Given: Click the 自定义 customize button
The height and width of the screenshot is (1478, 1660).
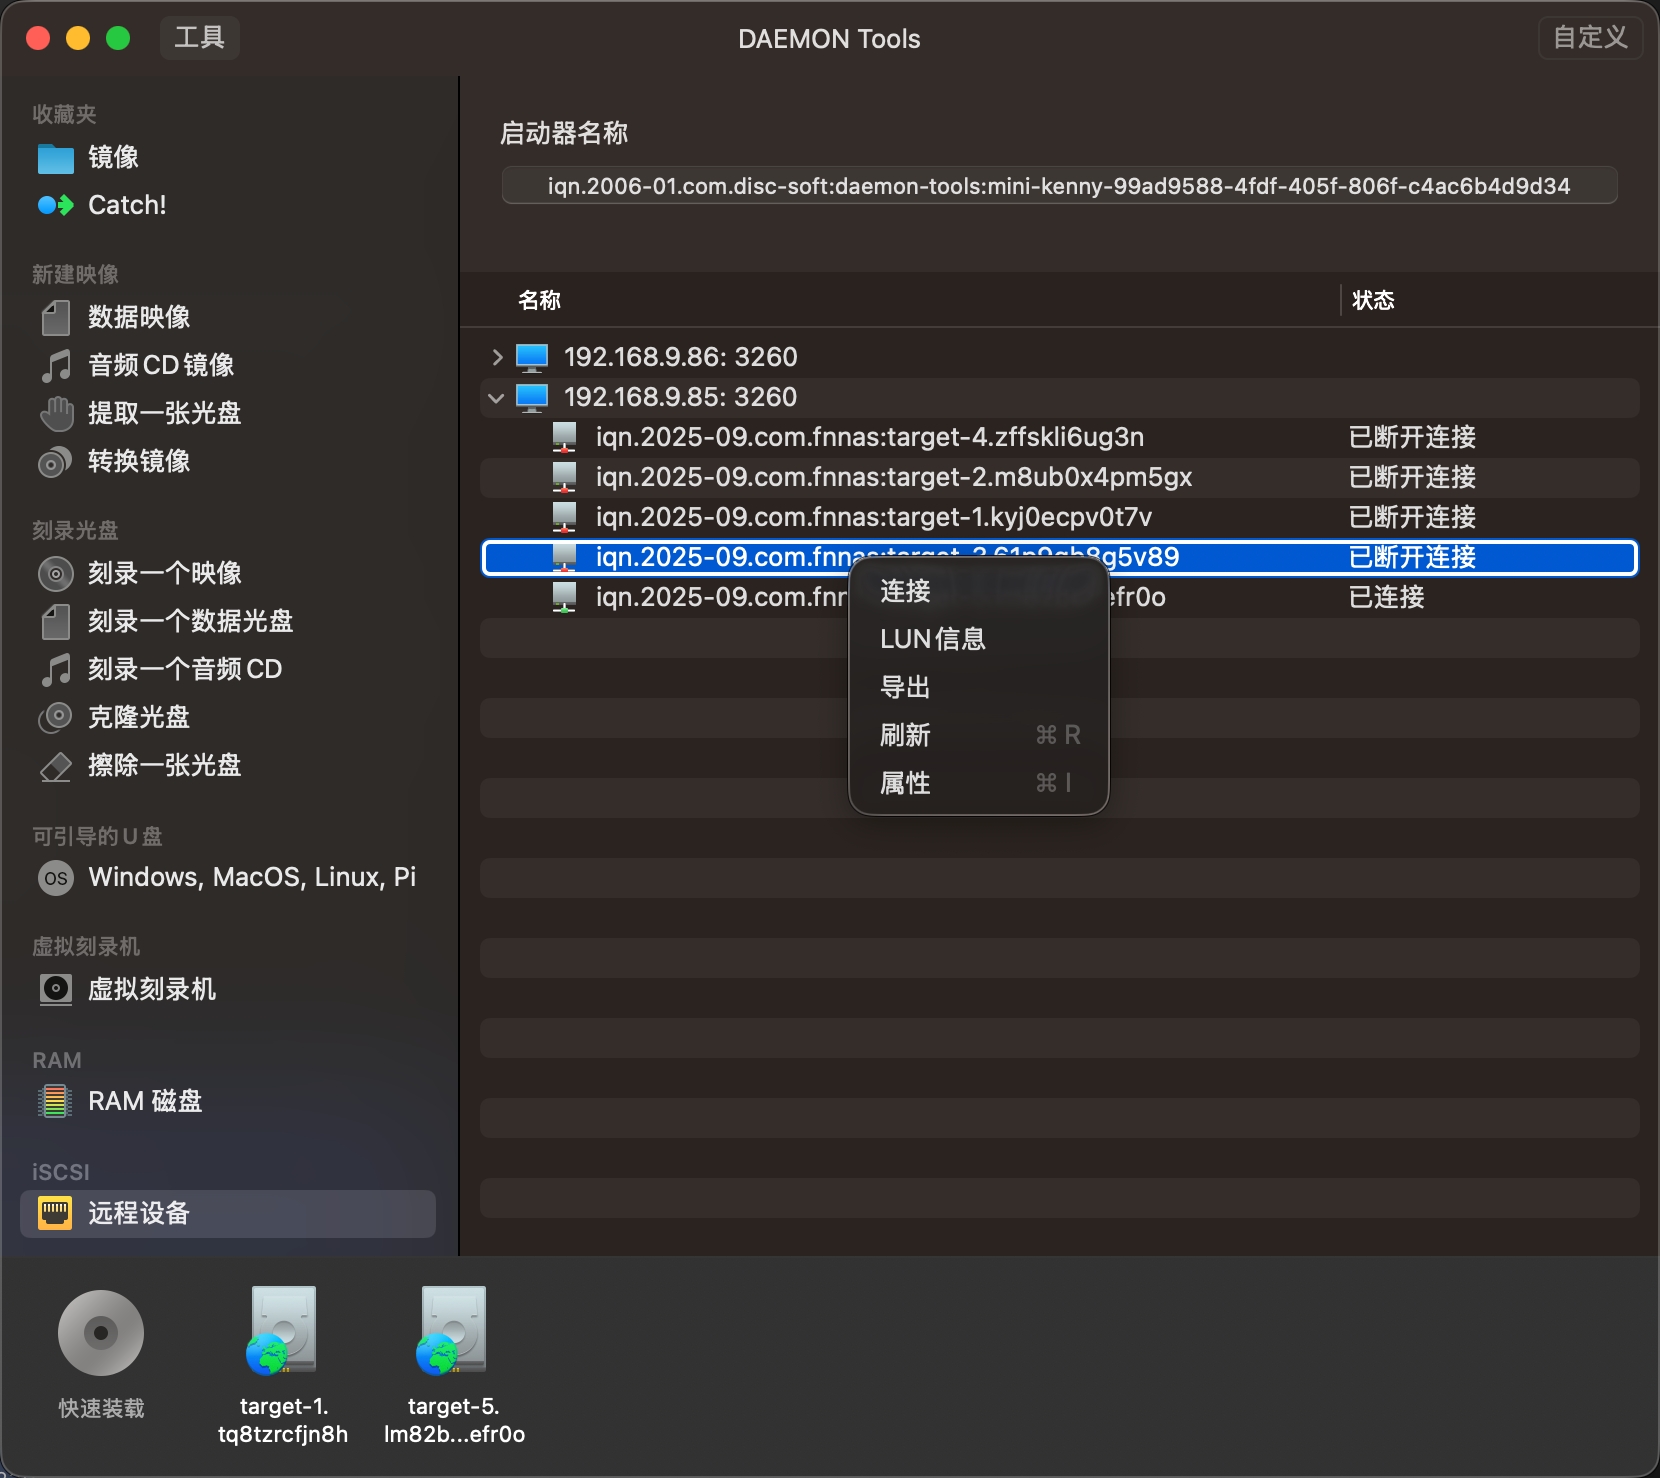Looking at the screenshot, I should [x=1589, y=38].
